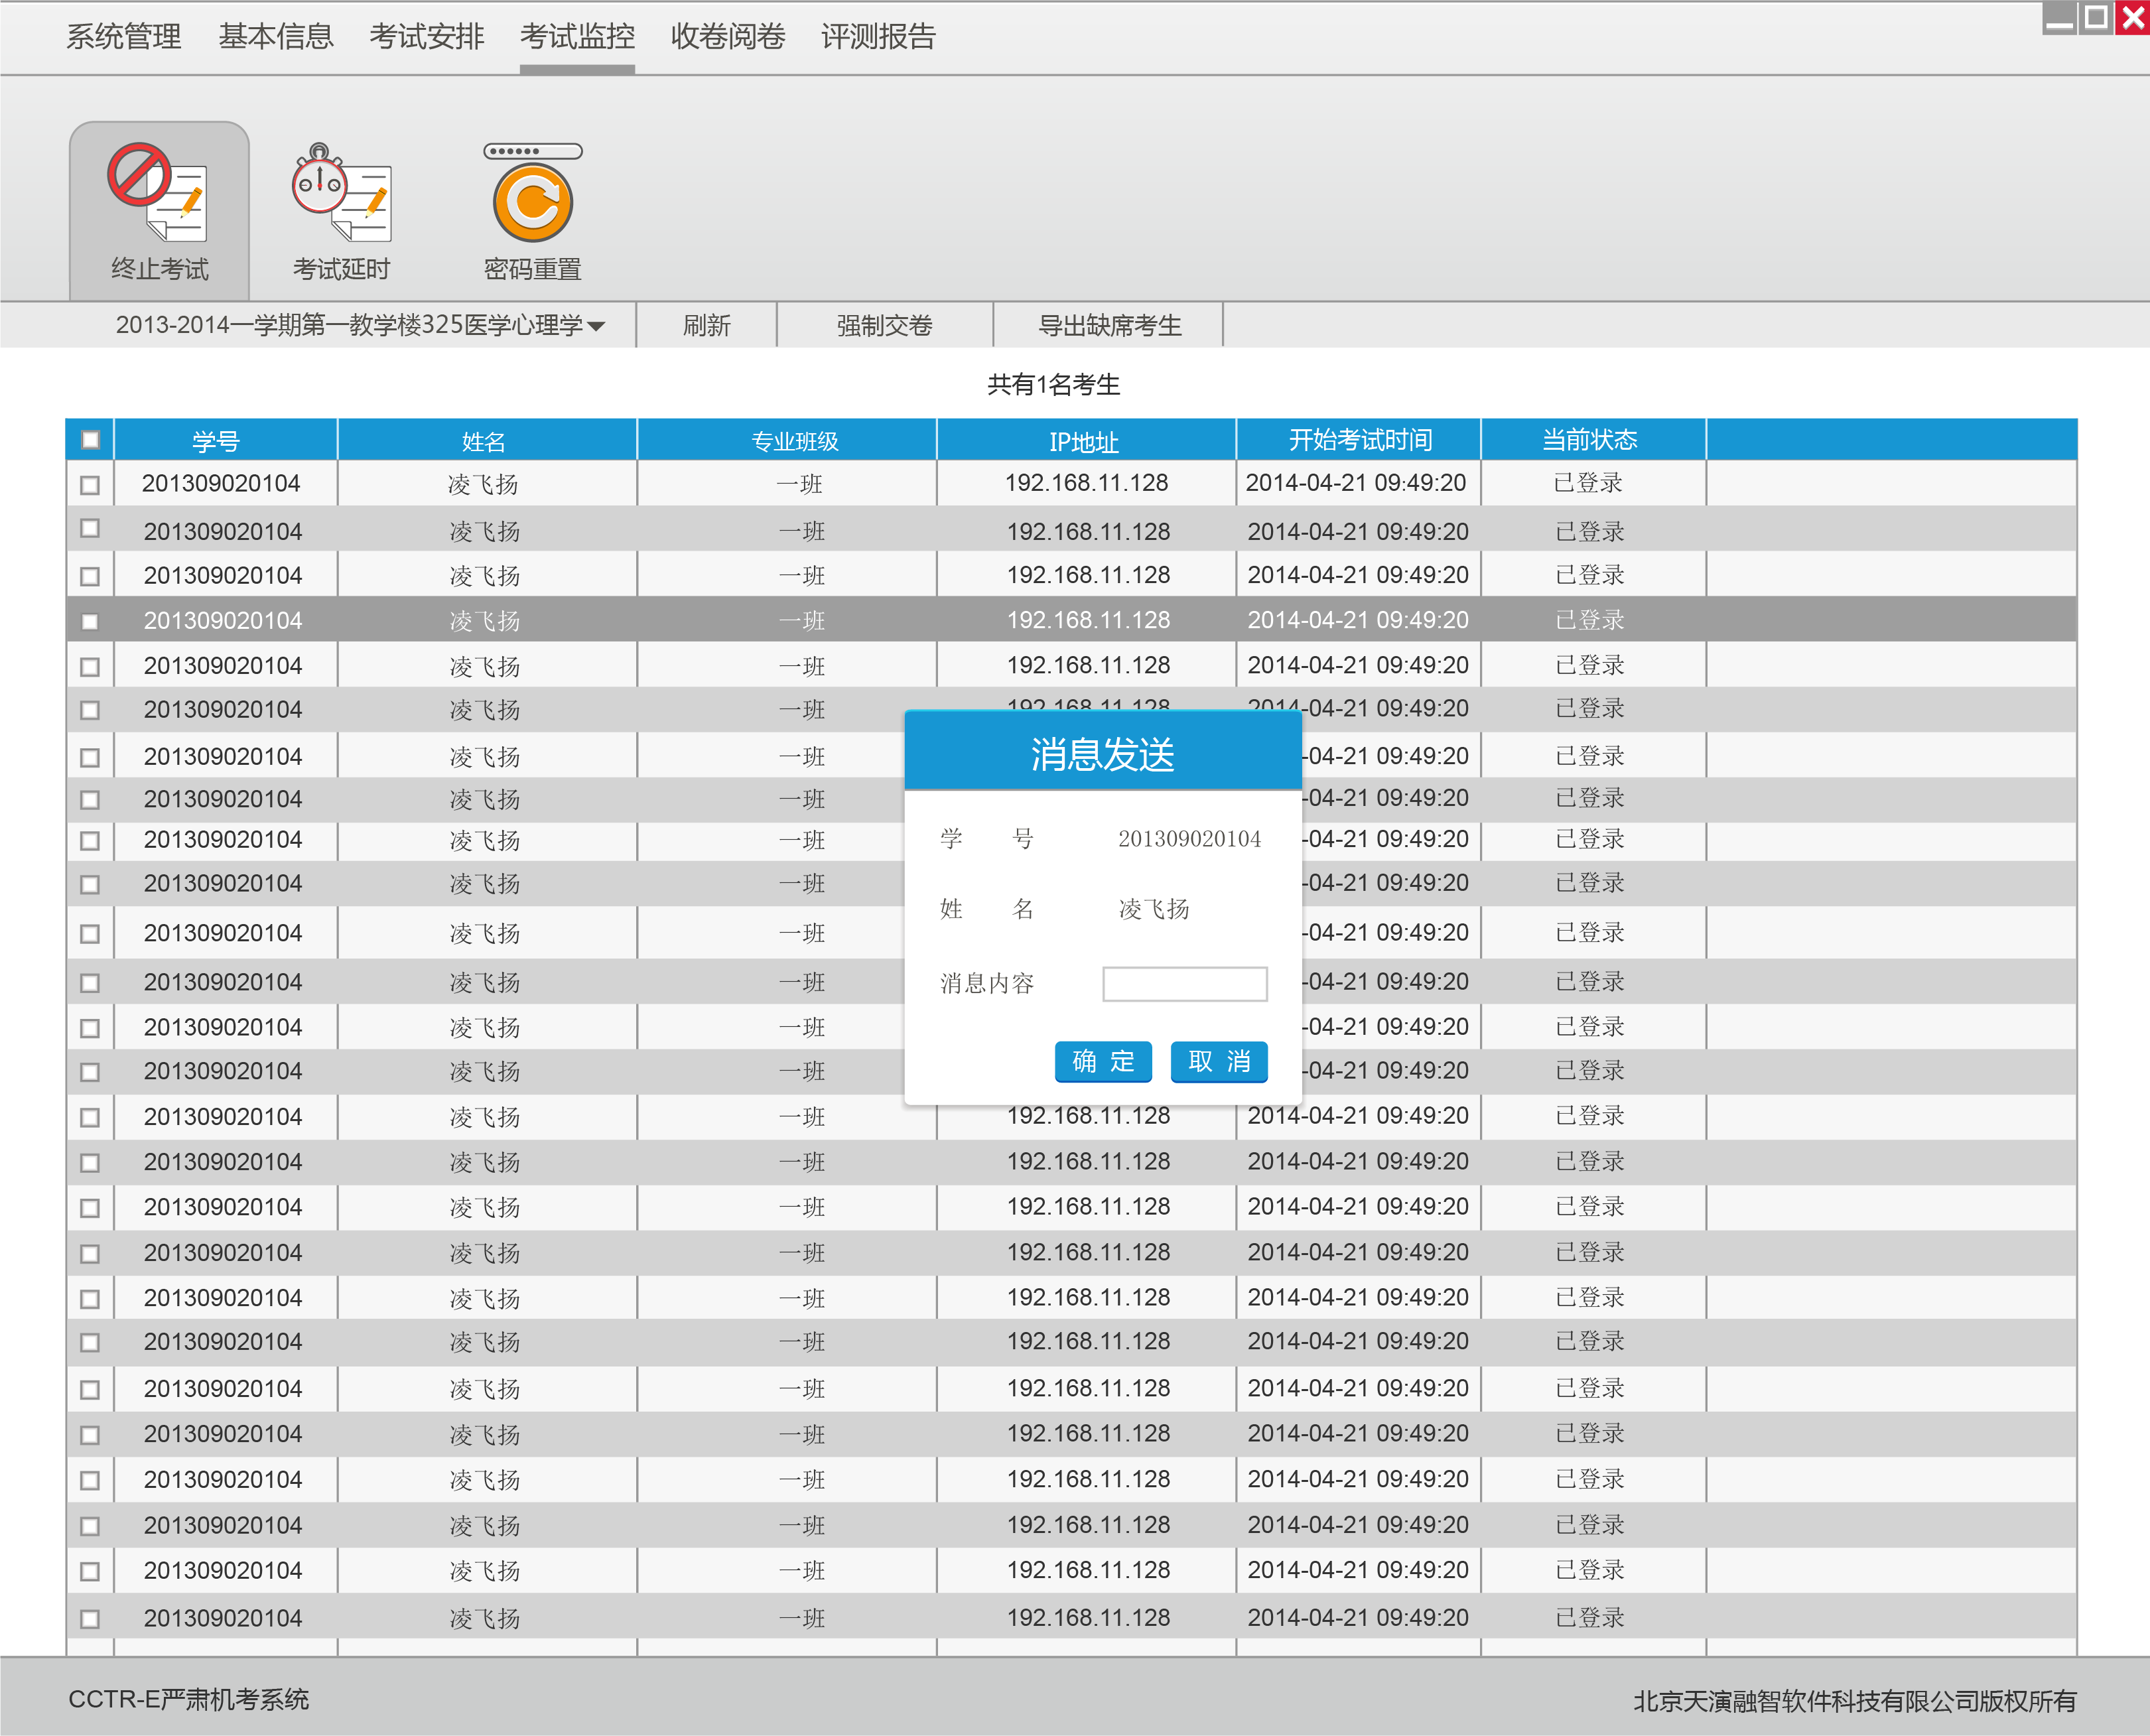Open the 收卷阅卷 menu
The image size is (2150, 1736).
point(728,37)
